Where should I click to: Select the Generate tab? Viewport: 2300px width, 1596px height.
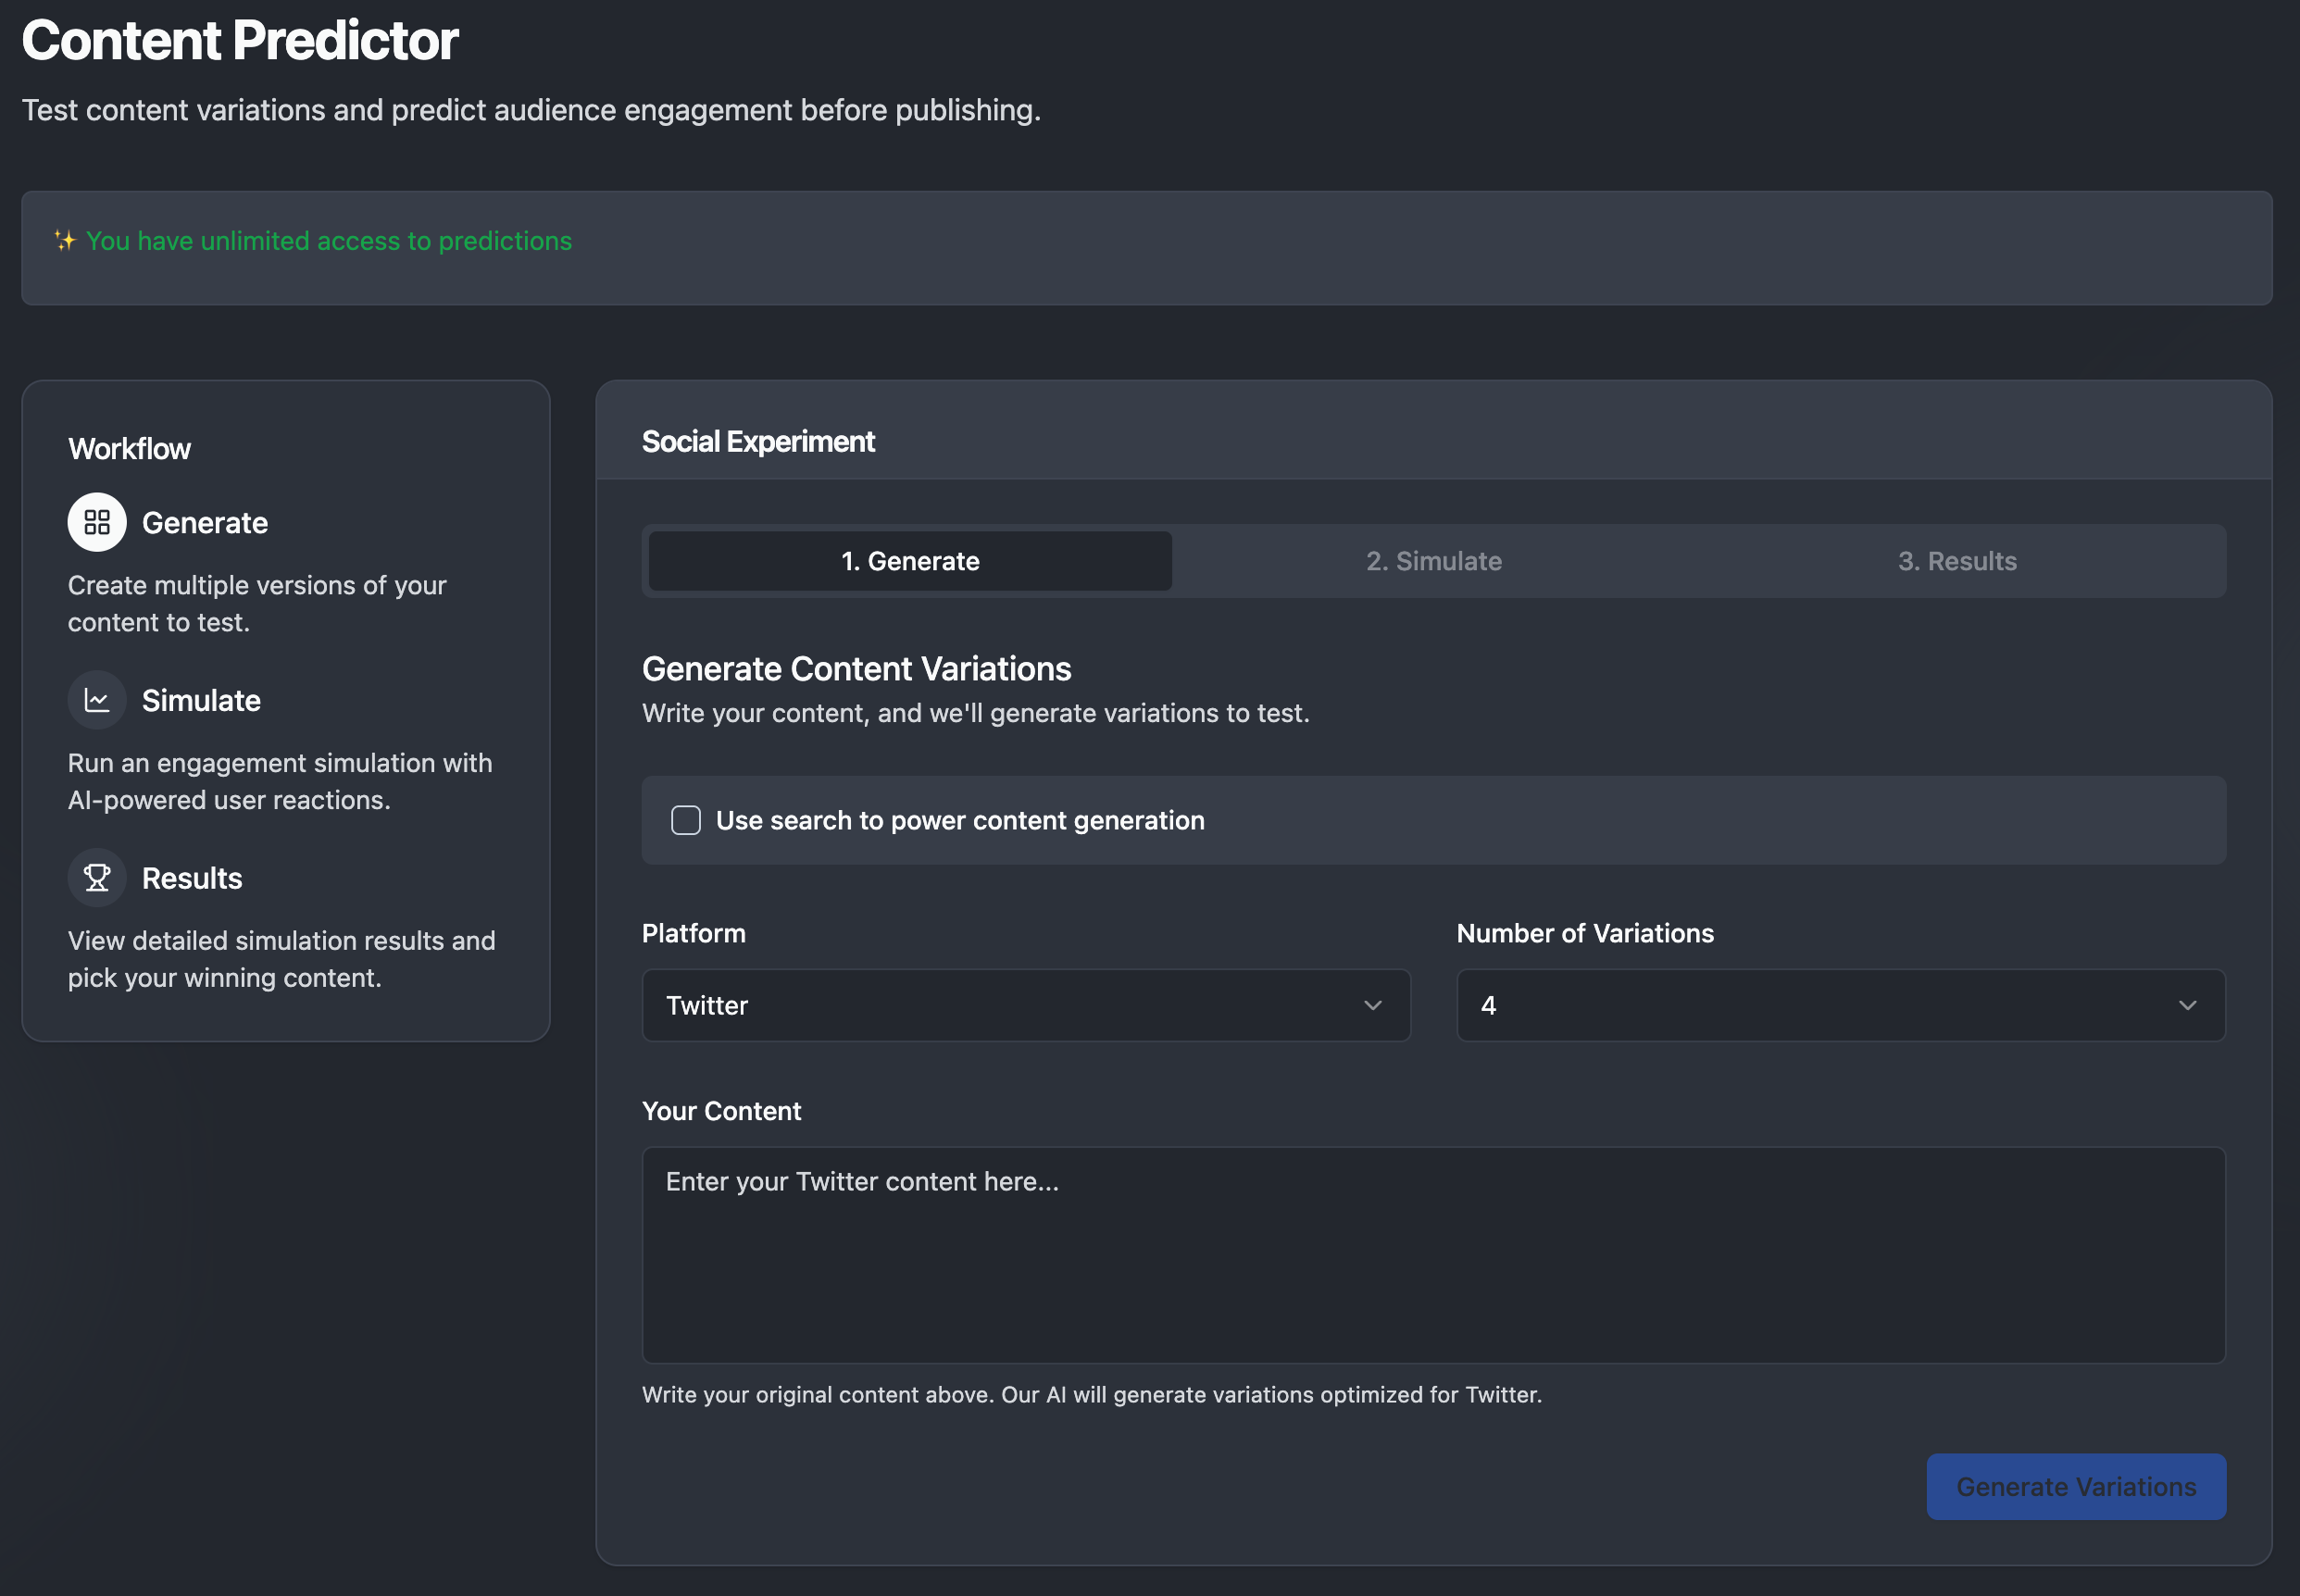pyautogui.click(x=909, y=561)
